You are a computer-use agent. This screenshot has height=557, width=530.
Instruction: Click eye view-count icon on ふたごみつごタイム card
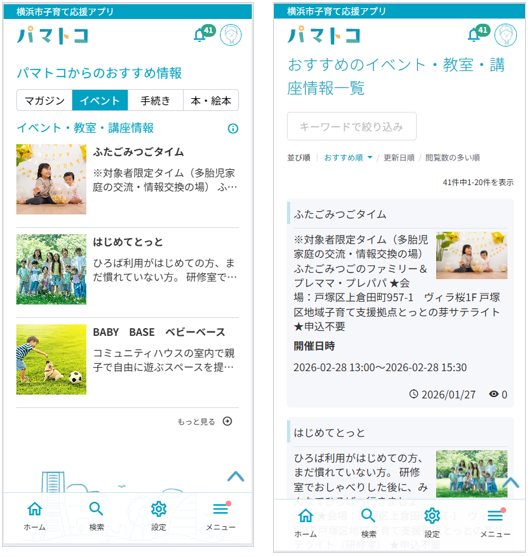494,394
